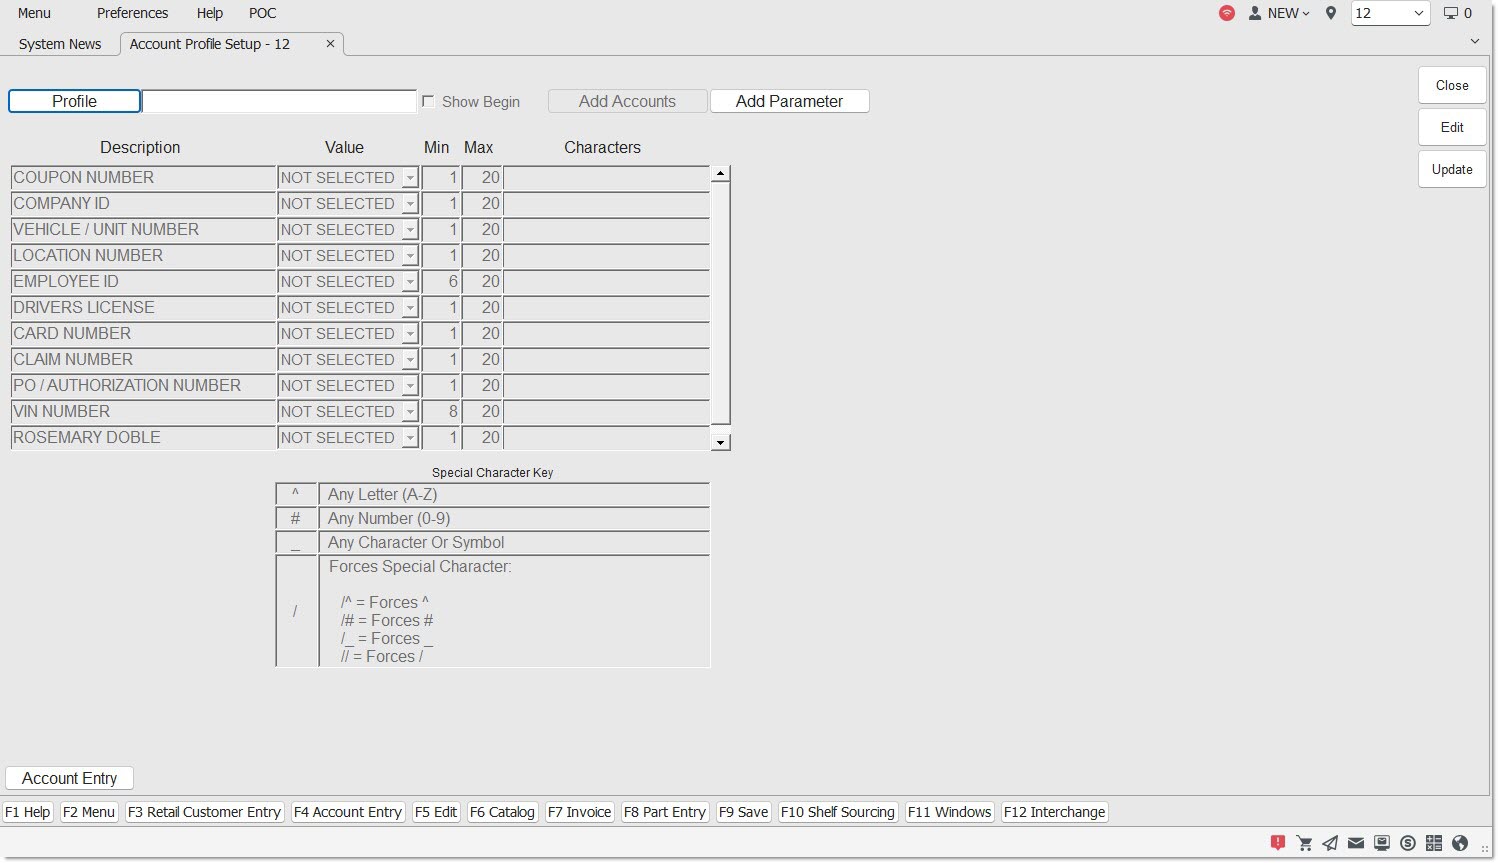Screen dimensions: 1498x863
Task: Click the parameter list scroll down arrow
Action: pos(720,442)
